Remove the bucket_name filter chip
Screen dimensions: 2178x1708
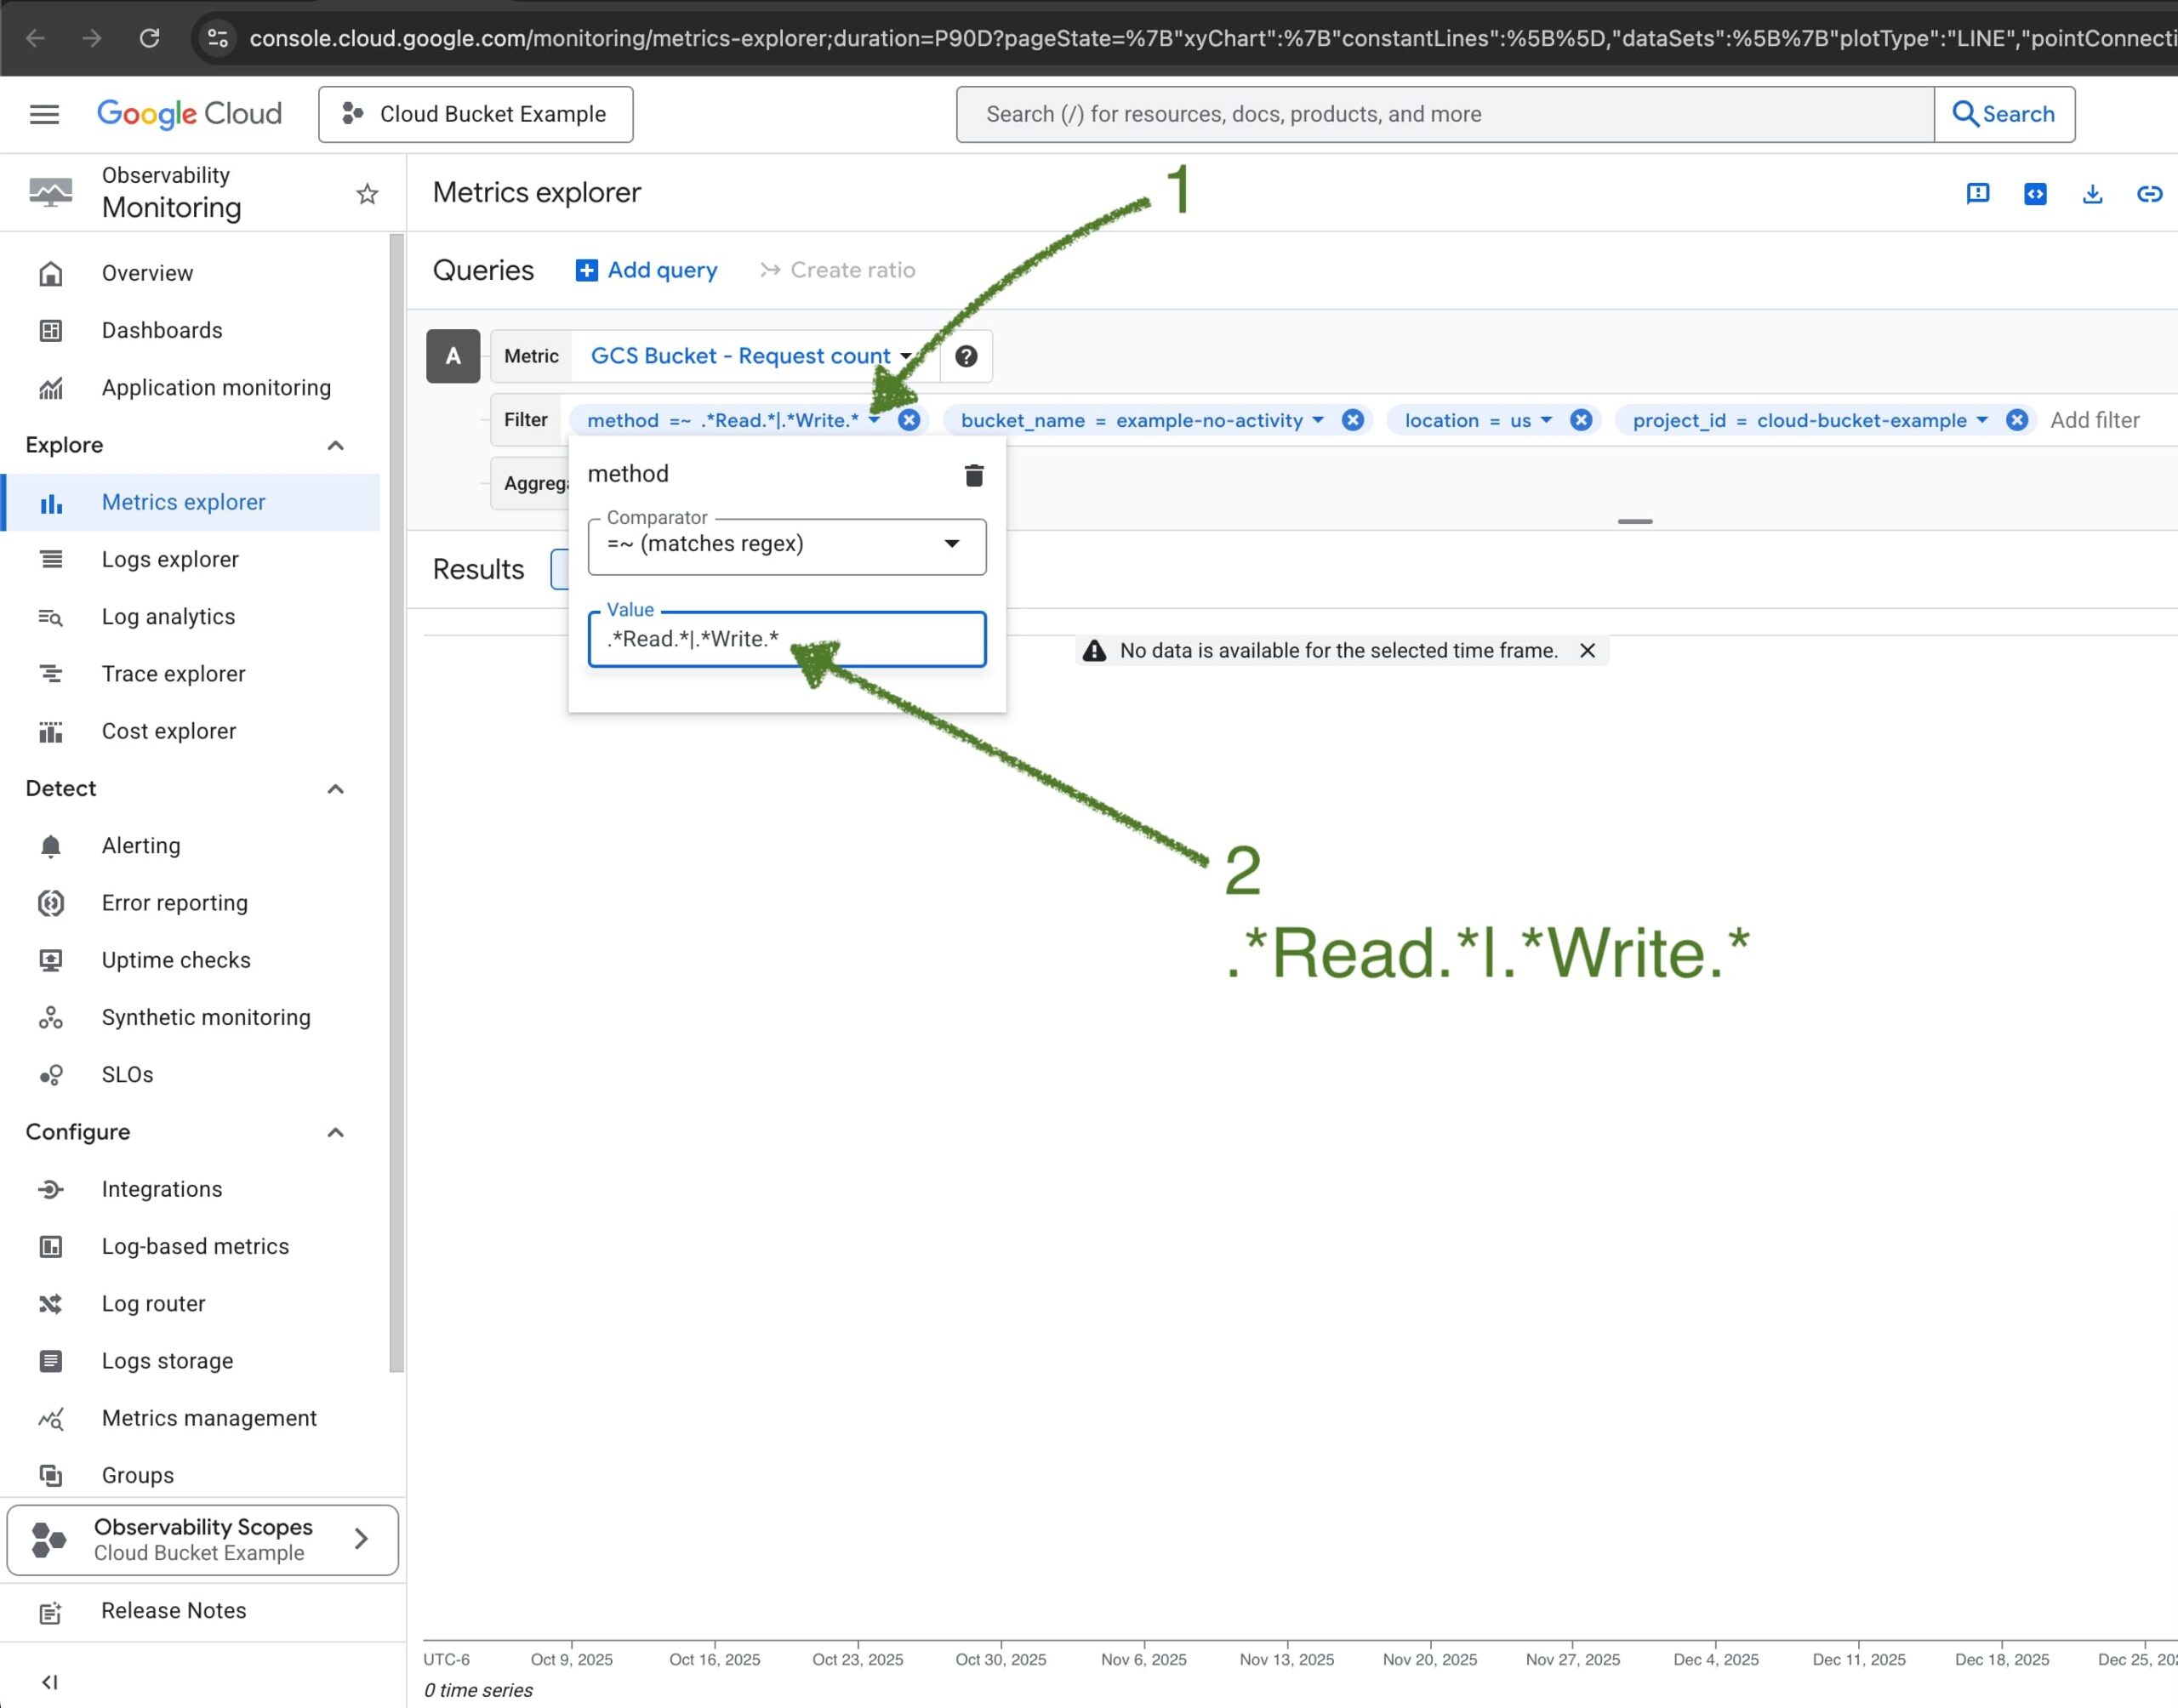tap(1352, 420)
